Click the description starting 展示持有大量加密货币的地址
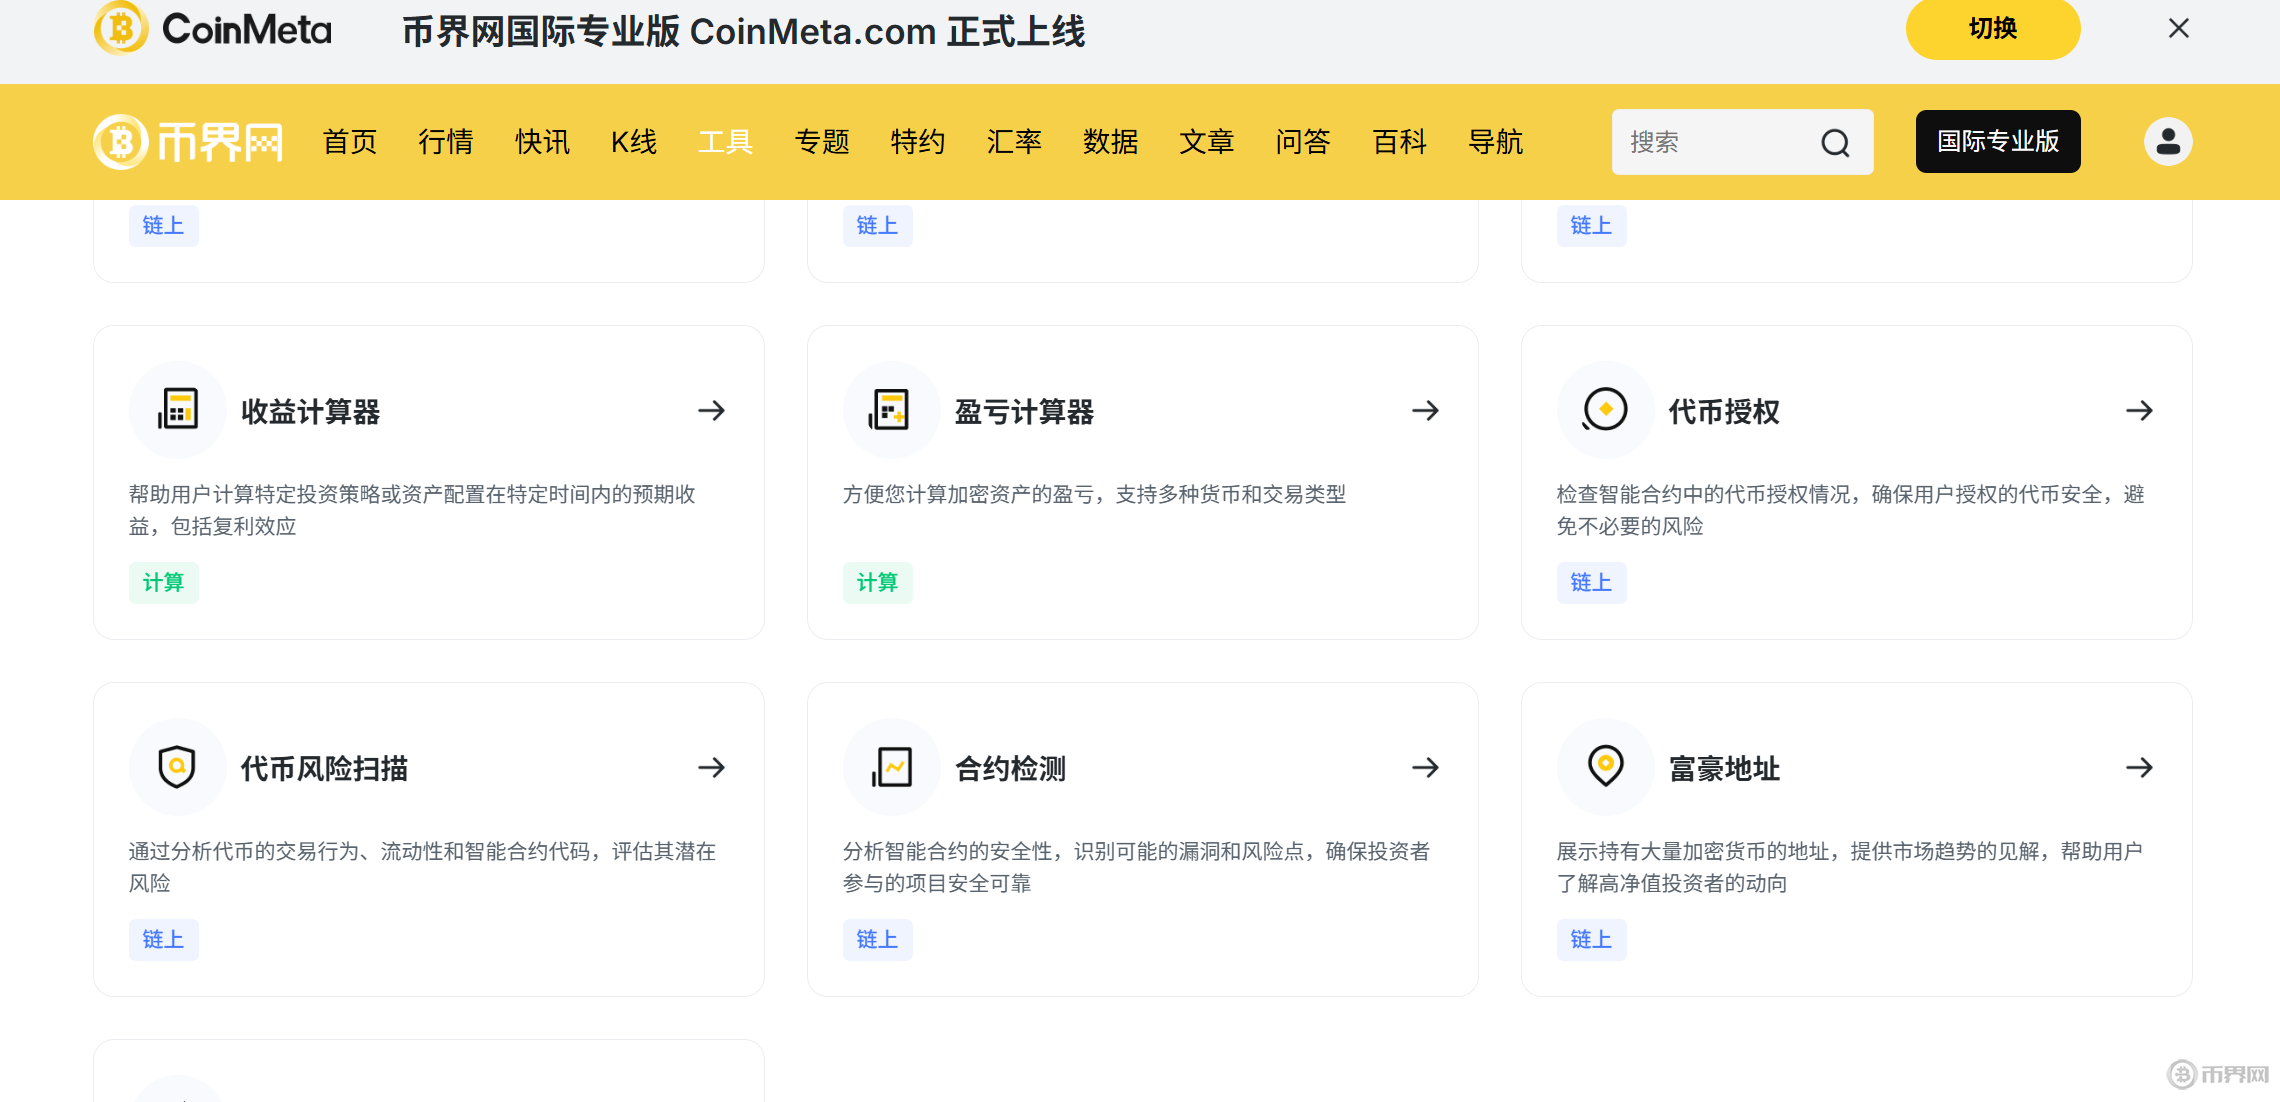The width and height of the screenshot is (2280, 1102). point(1850,867)
